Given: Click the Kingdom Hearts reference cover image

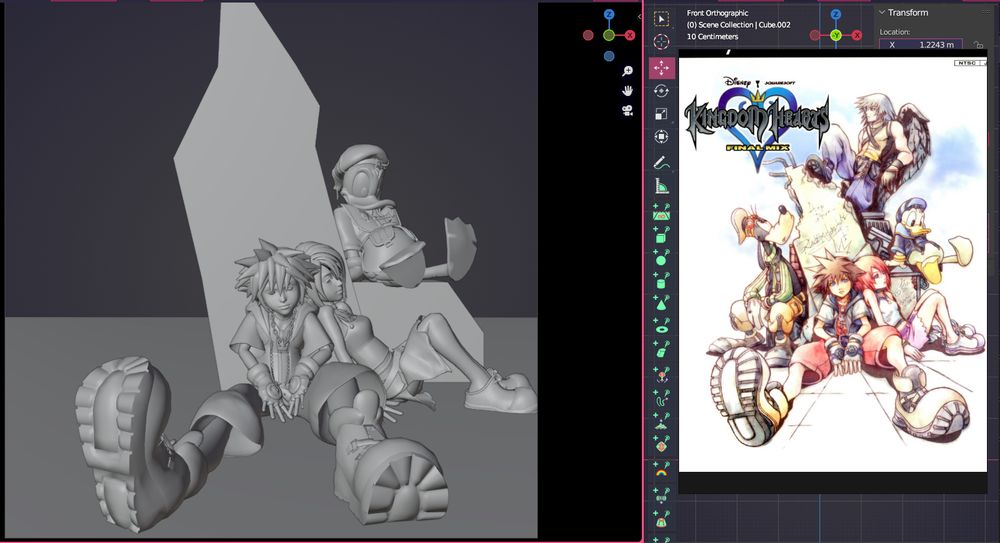Looking at the screenshot, I should tap(832, 265).
